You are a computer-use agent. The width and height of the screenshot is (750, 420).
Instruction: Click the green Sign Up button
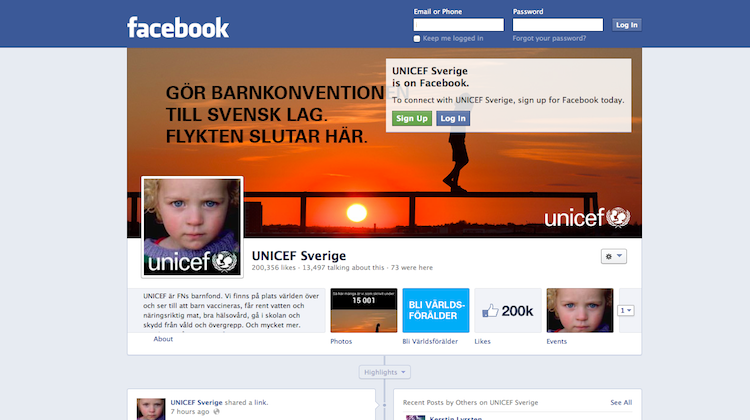coord(412,119)
